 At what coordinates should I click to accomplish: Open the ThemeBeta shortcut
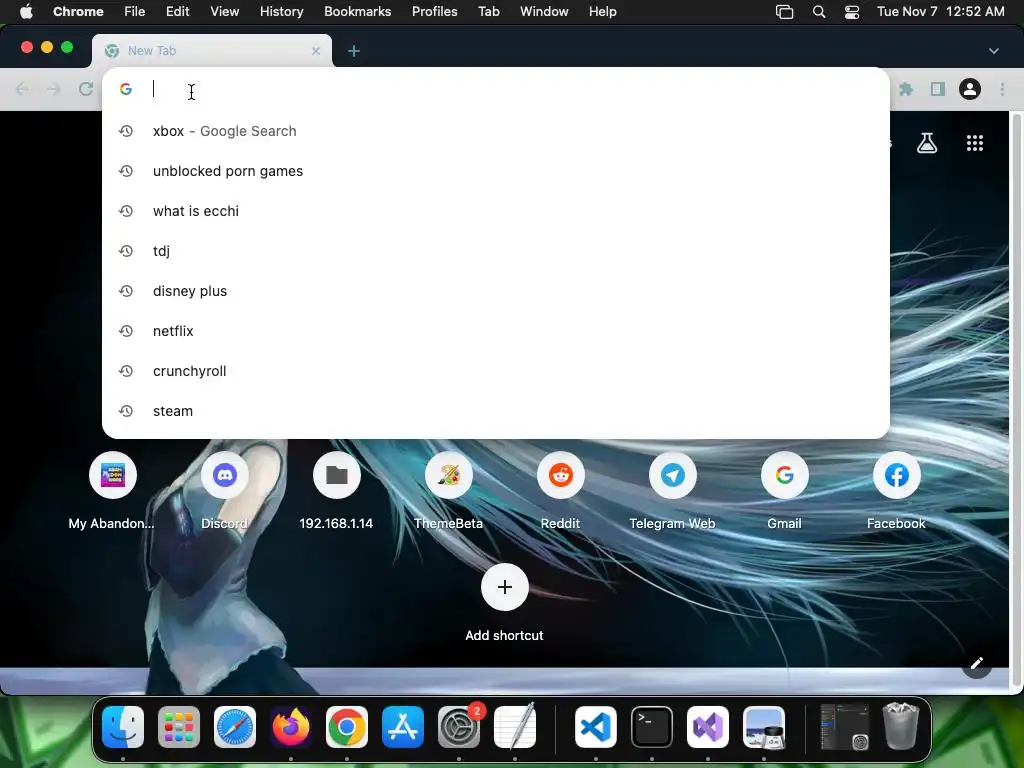coord(449,491)
